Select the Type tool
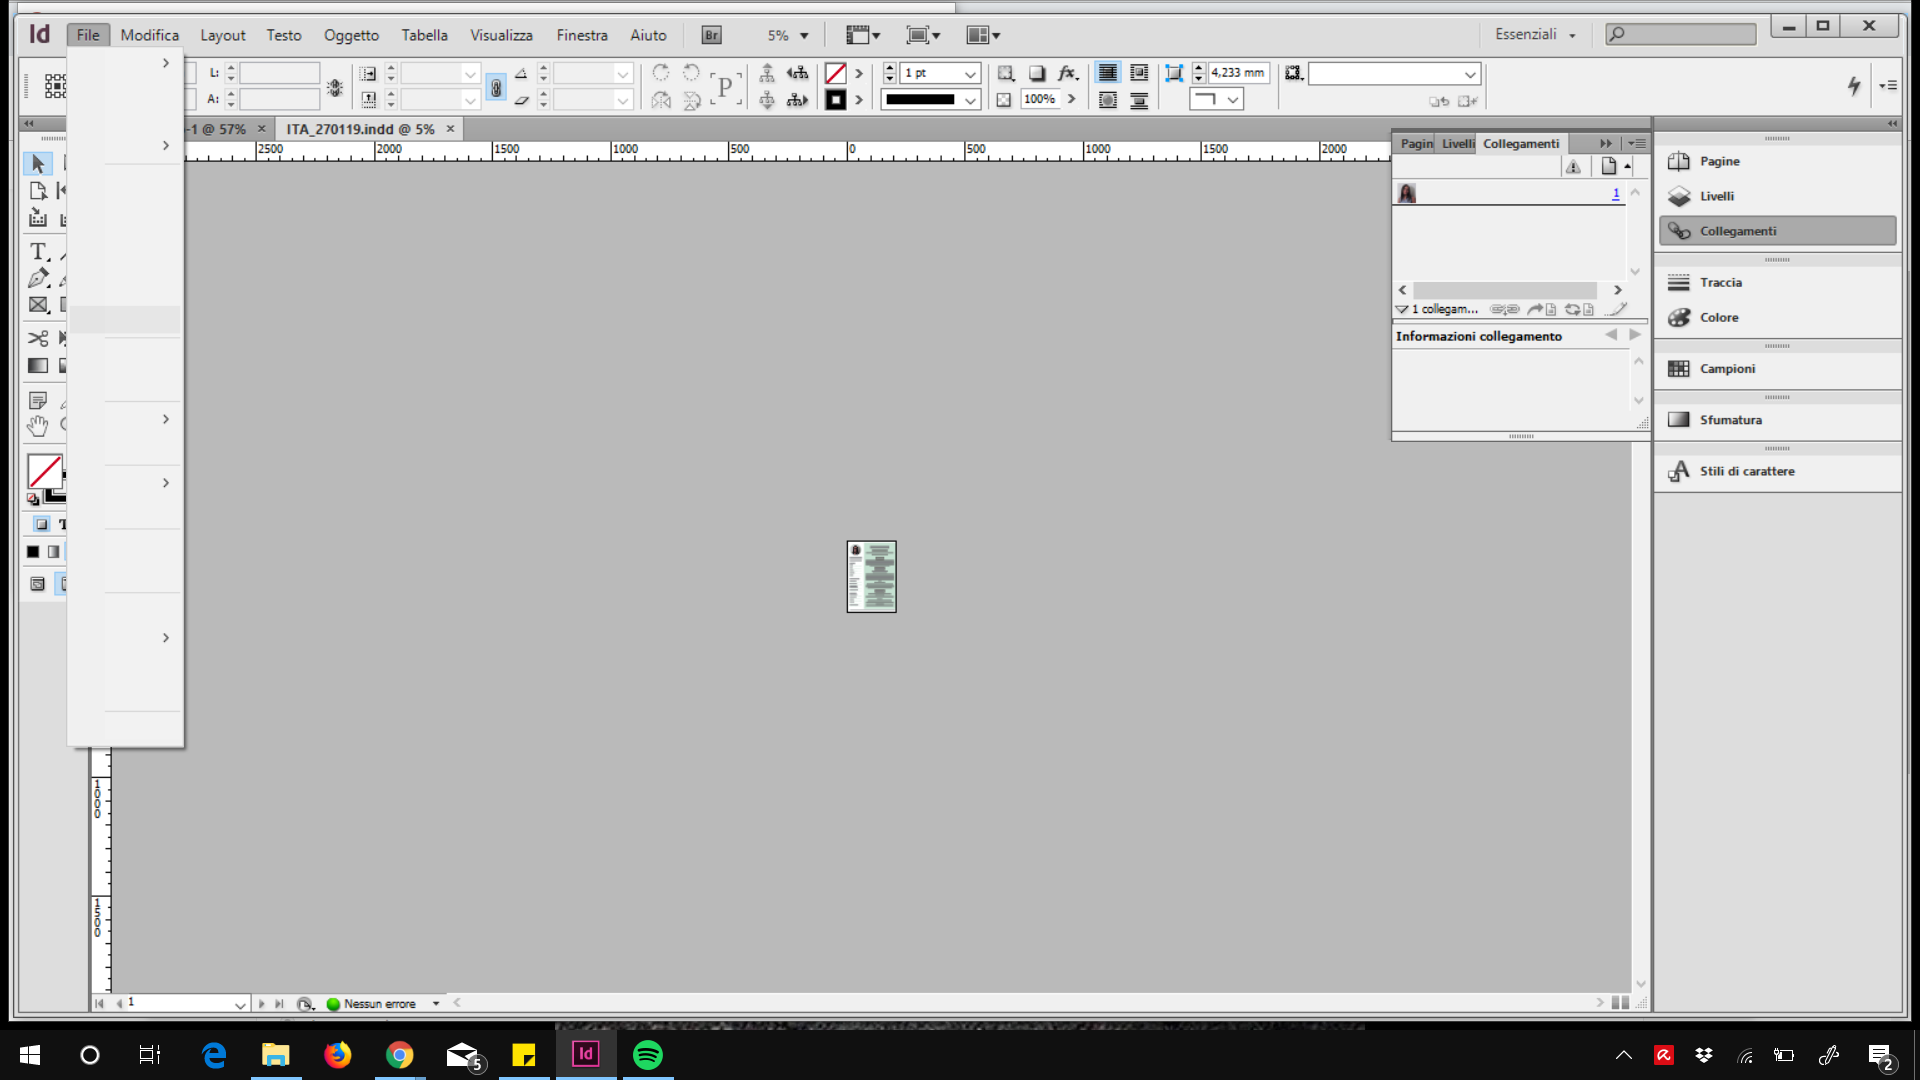This screenshot has width=1920, height=1080. click(x=38, y=251)
